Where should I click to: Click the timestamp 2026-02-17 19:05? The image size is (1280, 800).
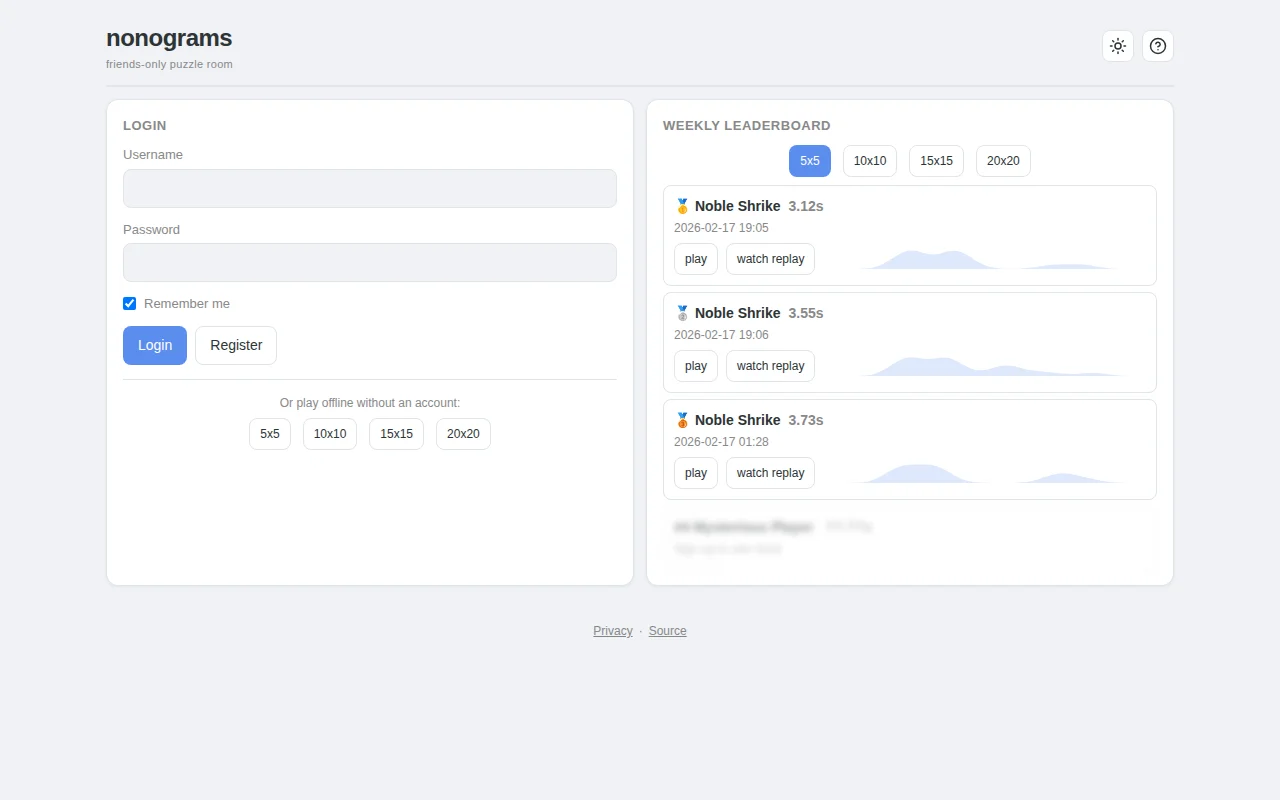point(721,228)
